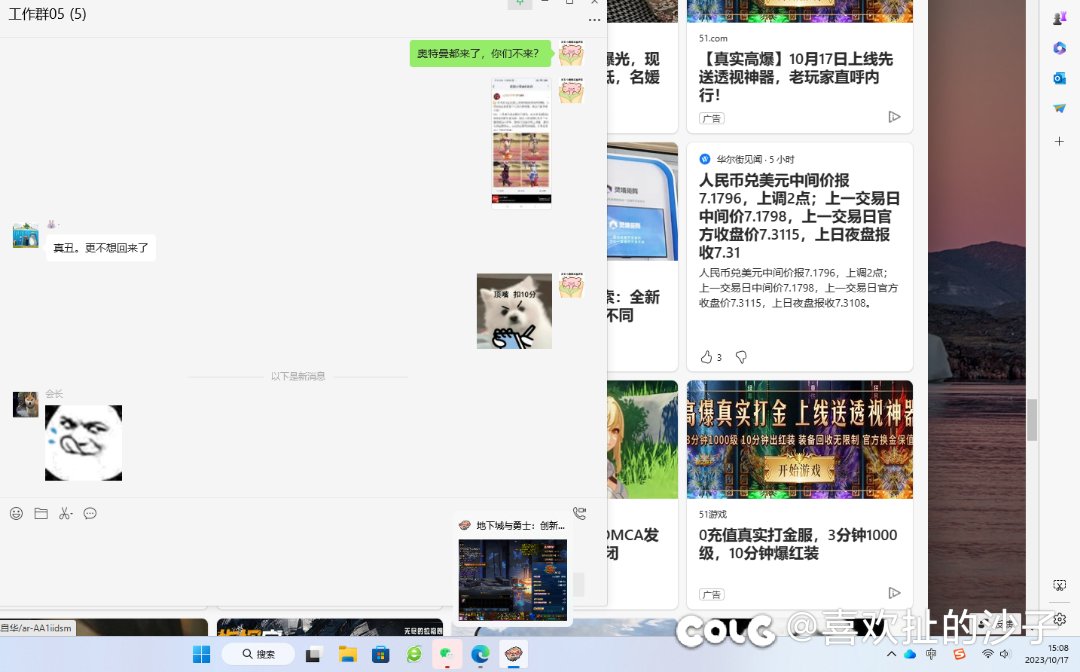1080x672 pixels.
Task: Open WeChat from the taskbar
Action: click(447, 654)
